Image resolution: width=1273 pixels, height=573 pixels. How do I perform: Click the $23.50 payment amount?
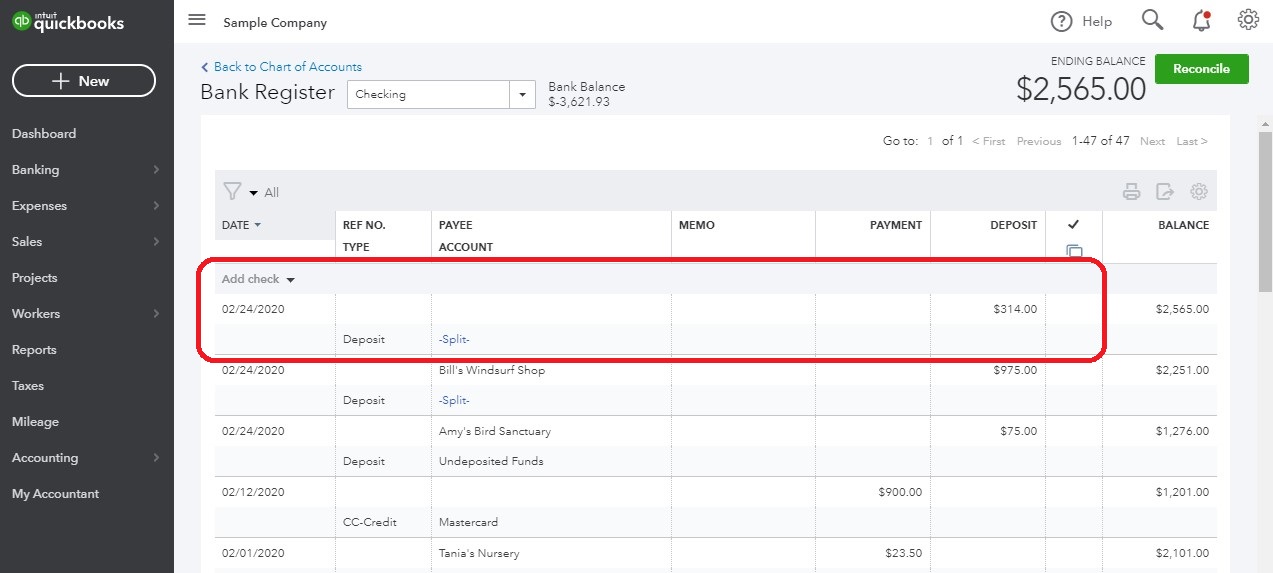point(904,553)
